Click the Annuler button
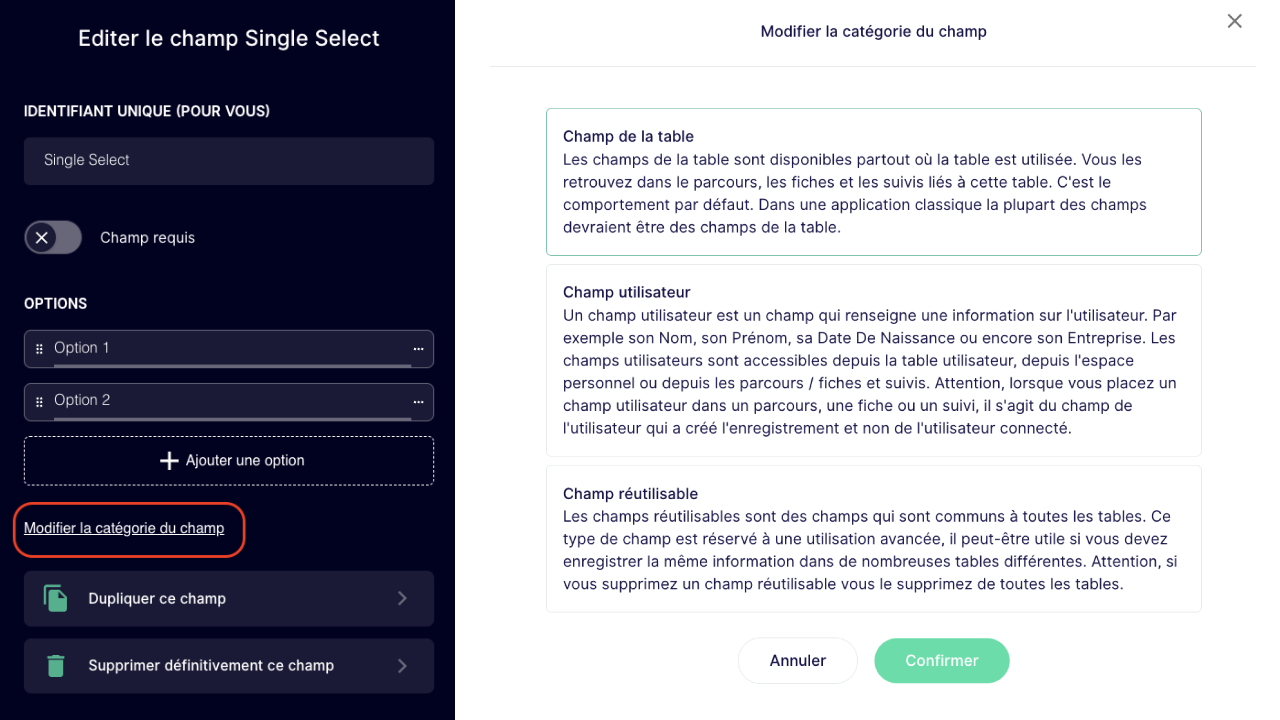This screenshot has width=1280, height=720. [x=798, y=661]
